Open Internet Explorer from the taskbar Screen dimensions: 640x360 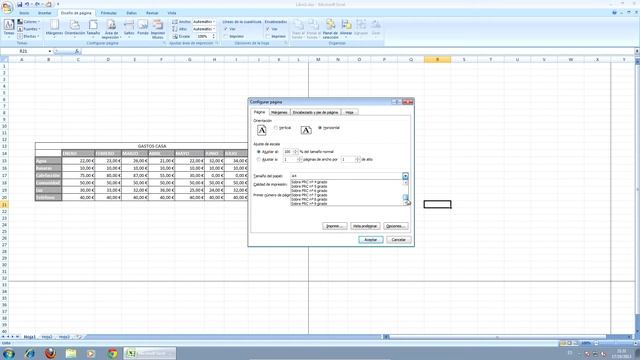click(29, 353)
